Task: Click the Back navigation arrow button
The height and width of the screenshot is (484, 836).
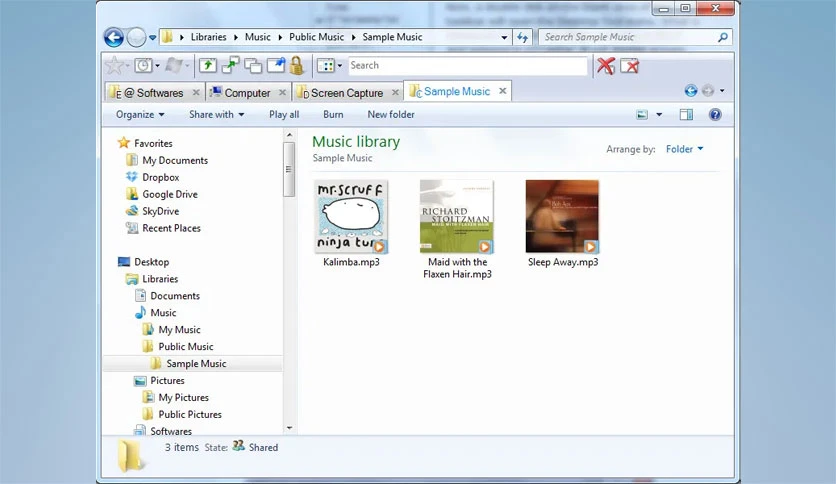Action: tap(114, 37)
